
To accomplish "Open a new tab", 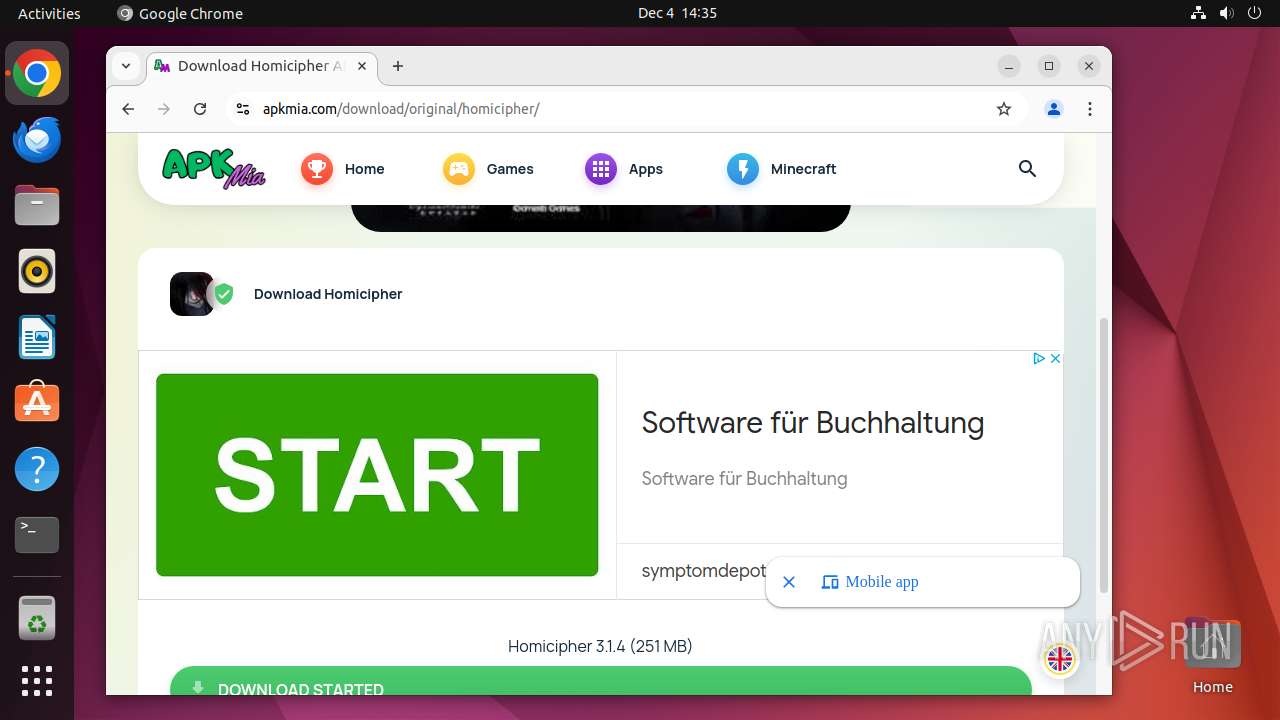I will [398, 66].
